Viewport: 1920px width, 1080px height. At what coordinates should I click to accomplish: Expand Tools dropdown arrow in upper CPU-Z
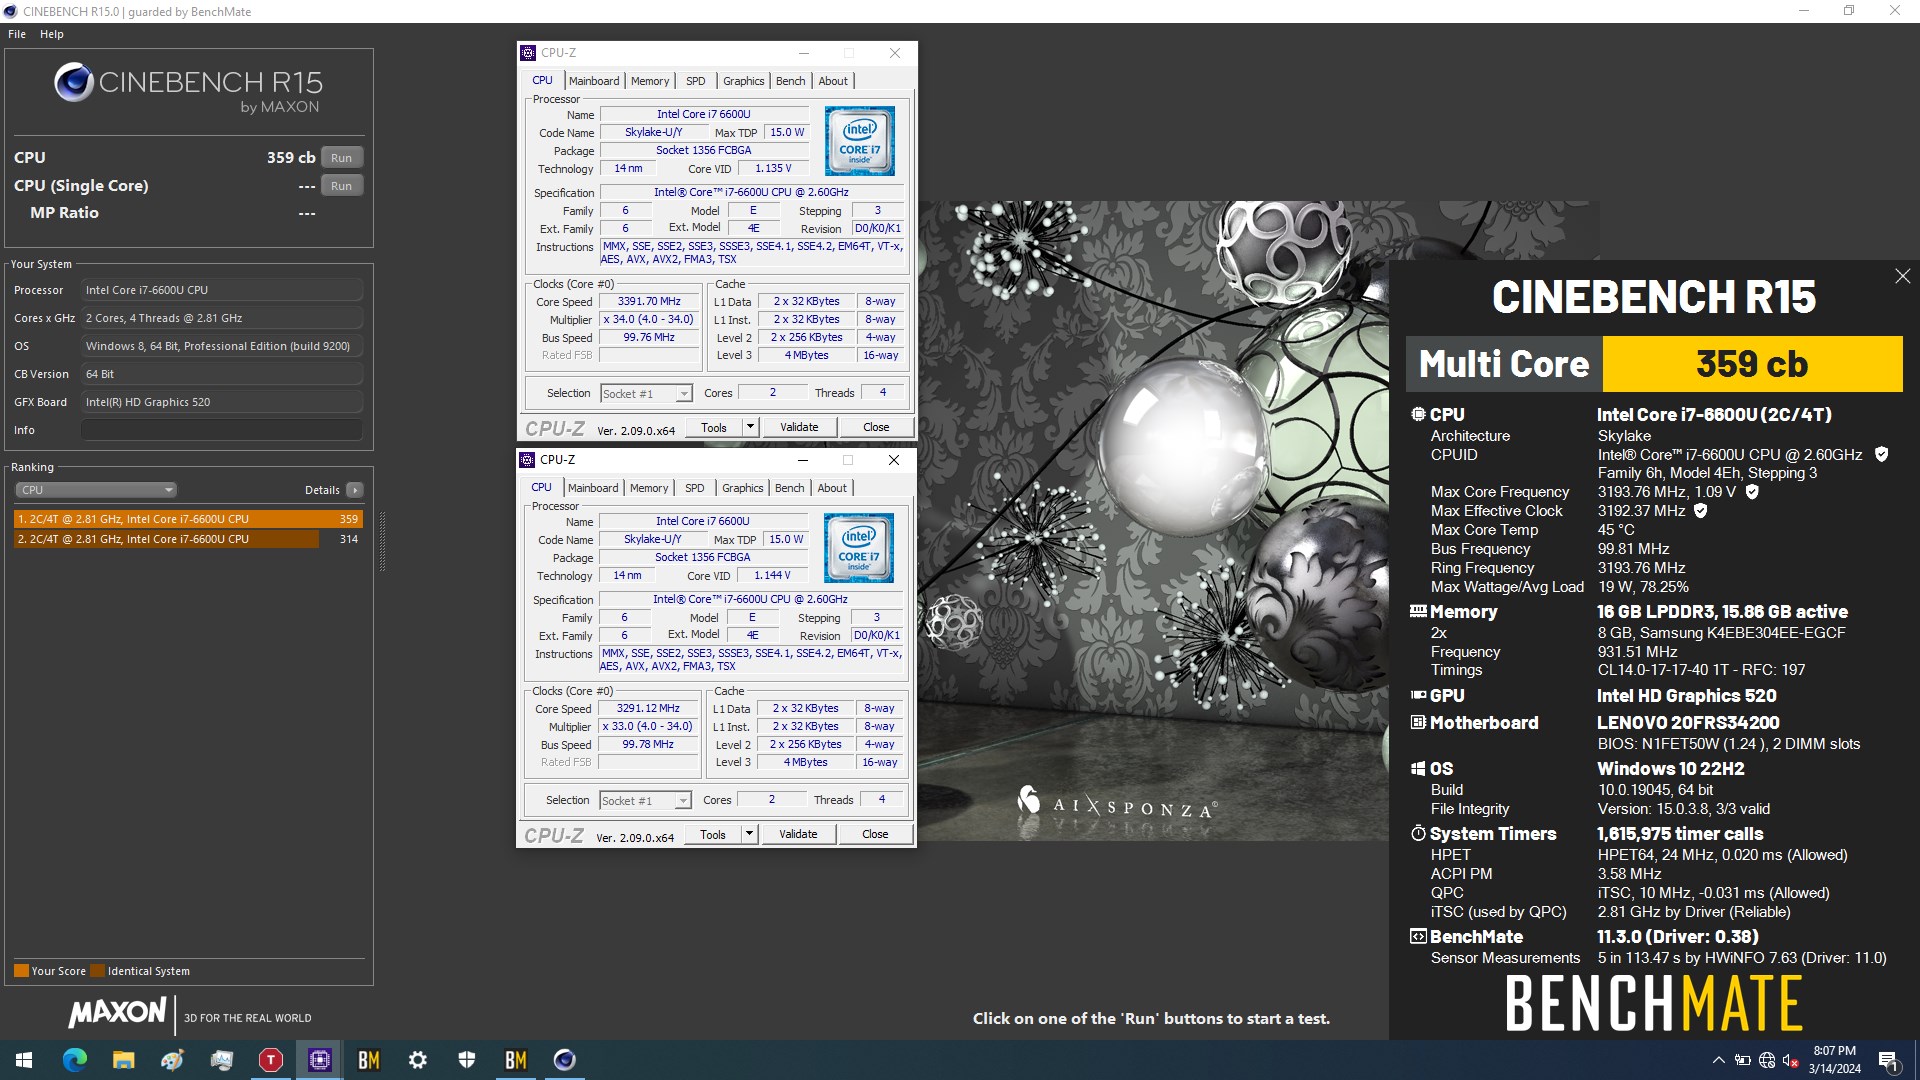pyautogui.click(x=751, y=428)
